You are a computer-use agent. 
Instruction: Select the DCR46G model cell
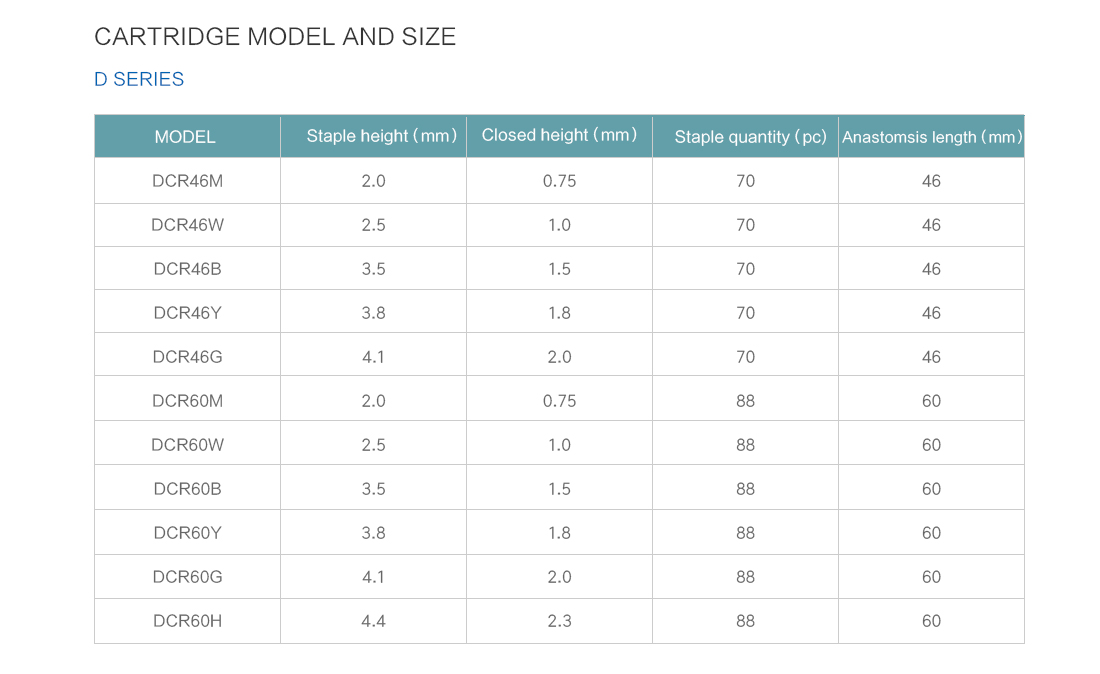(187, 357)
